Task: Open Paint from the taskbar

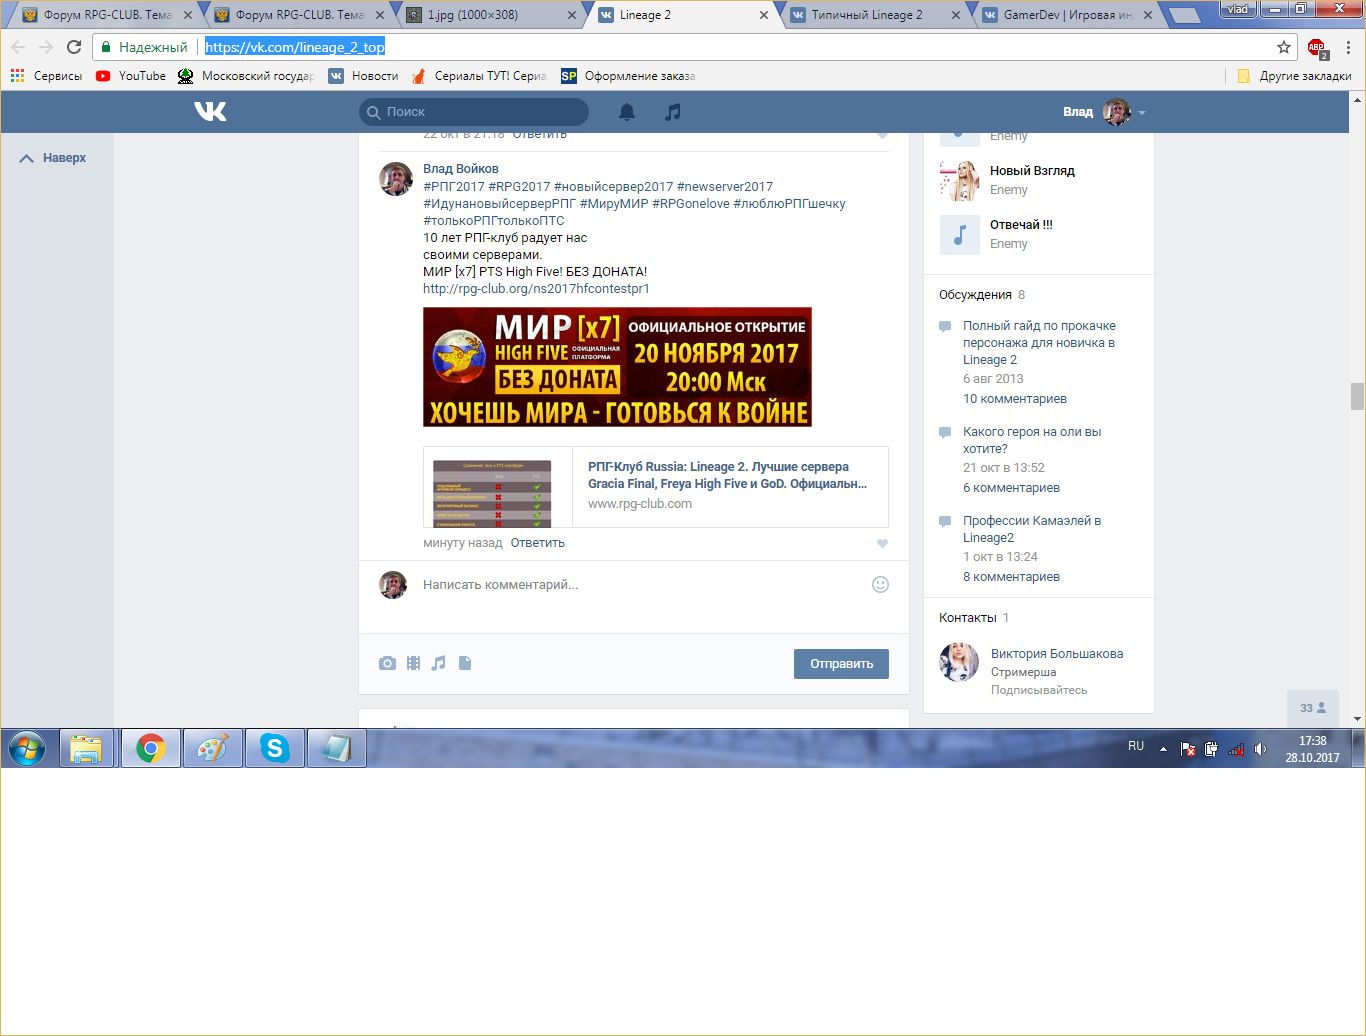Action: [213, 748]
